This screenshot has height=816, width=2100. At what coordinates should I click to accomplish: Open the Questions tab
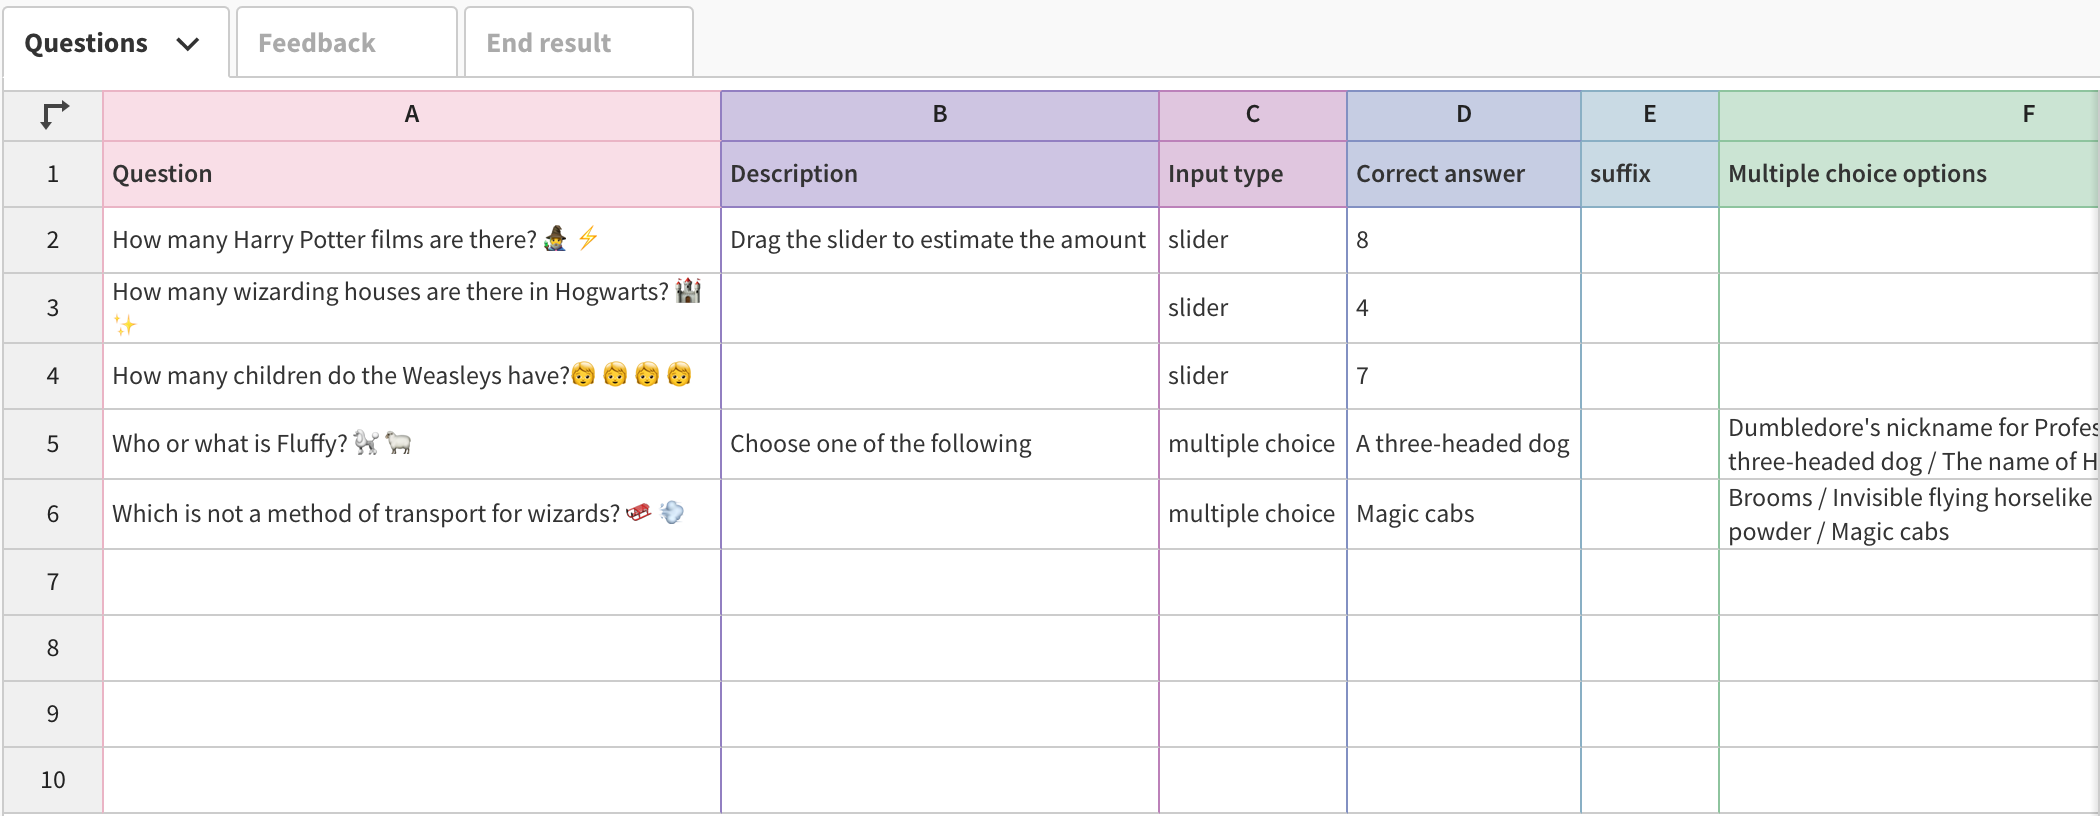pyautogui.click(x=116, y=43)
